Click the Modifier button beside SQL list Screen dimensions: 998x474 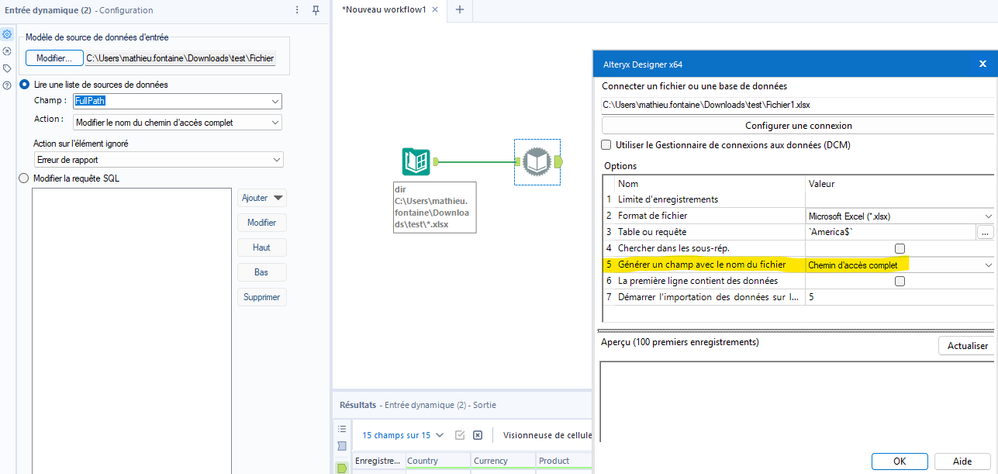coord(262,223)
